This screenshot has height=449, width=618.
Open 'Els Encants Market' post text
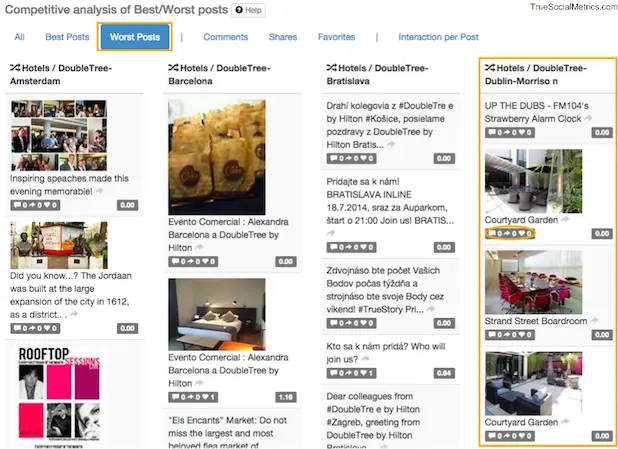(x=228, y=433)
